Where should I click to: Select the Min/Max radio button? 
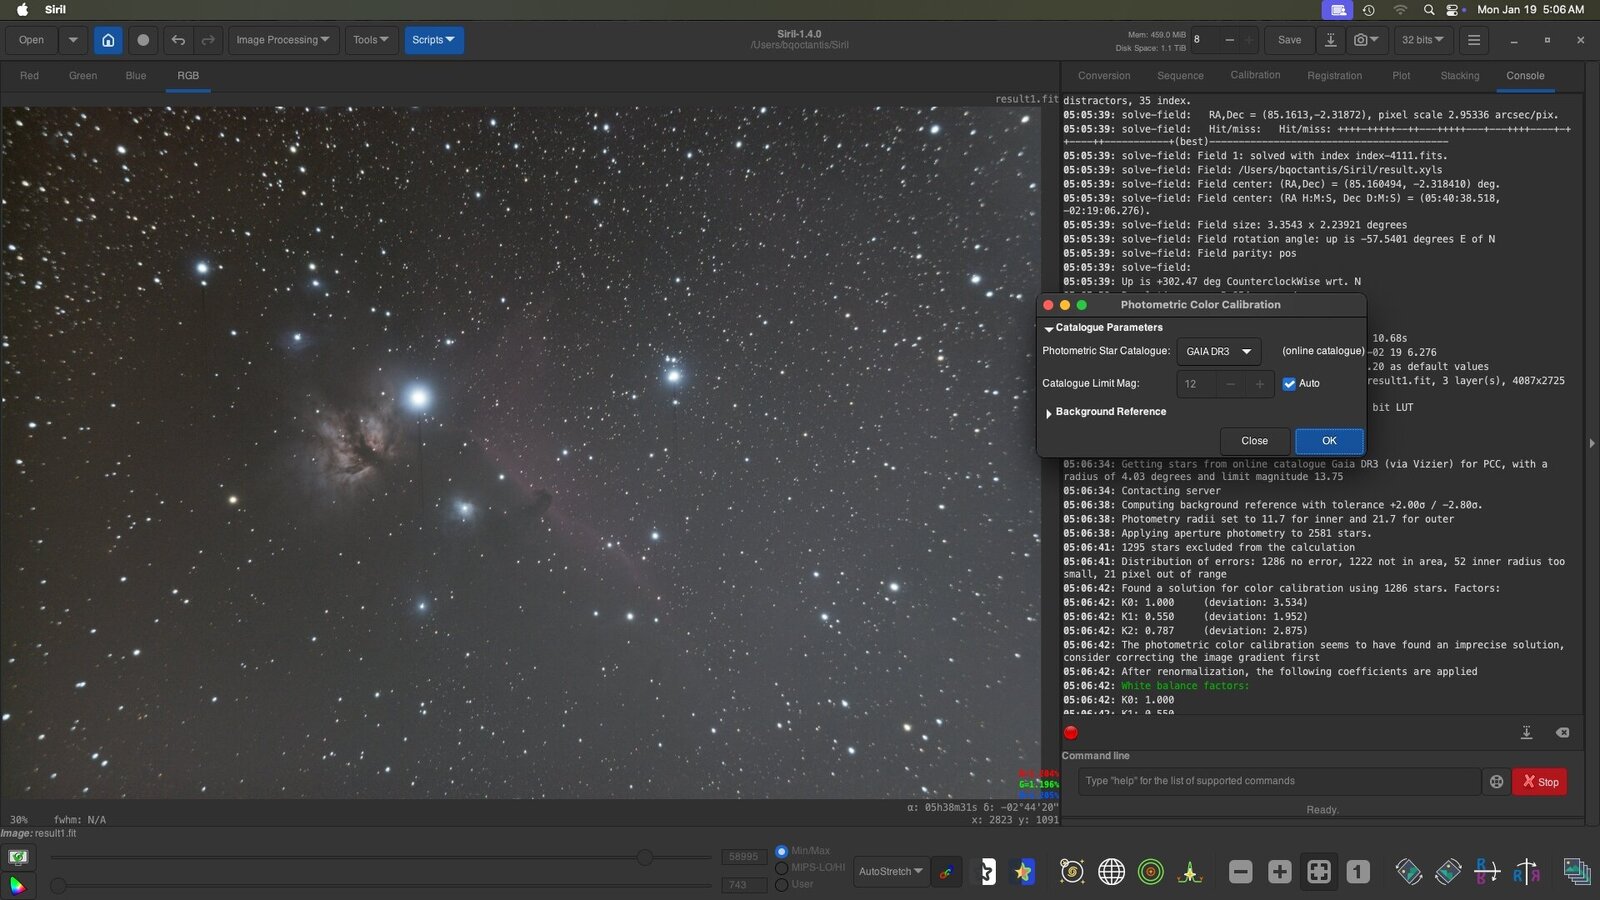782,851
